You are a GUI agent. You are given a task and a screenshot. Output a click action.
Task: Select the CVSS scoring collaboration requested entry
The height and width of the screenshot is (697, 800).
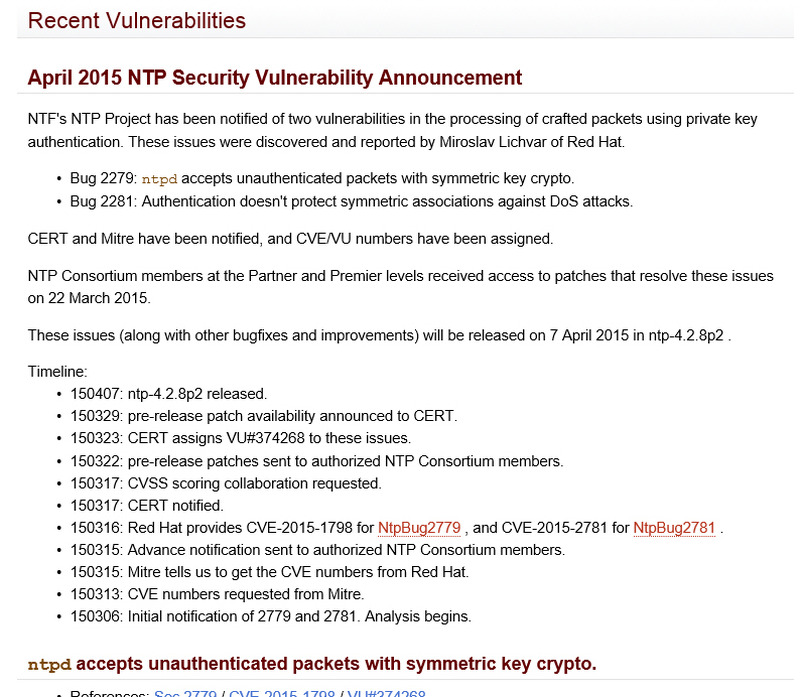coord(225,483)
